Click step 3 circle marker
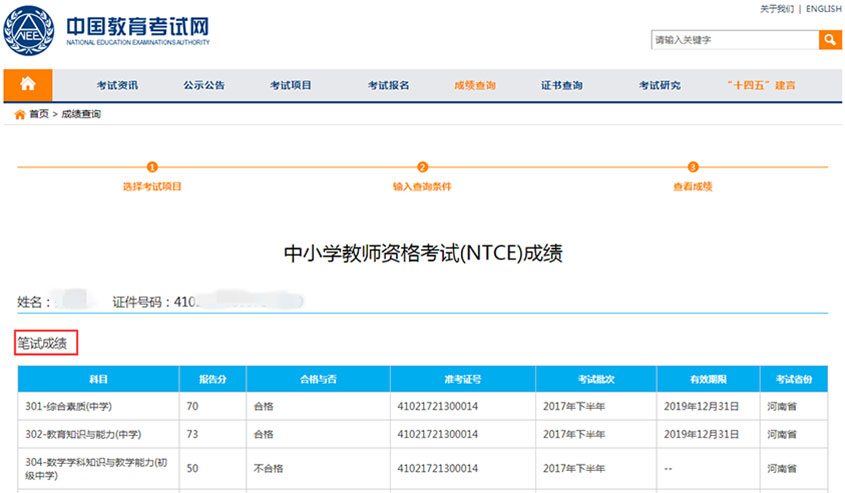 coord(692,167)
